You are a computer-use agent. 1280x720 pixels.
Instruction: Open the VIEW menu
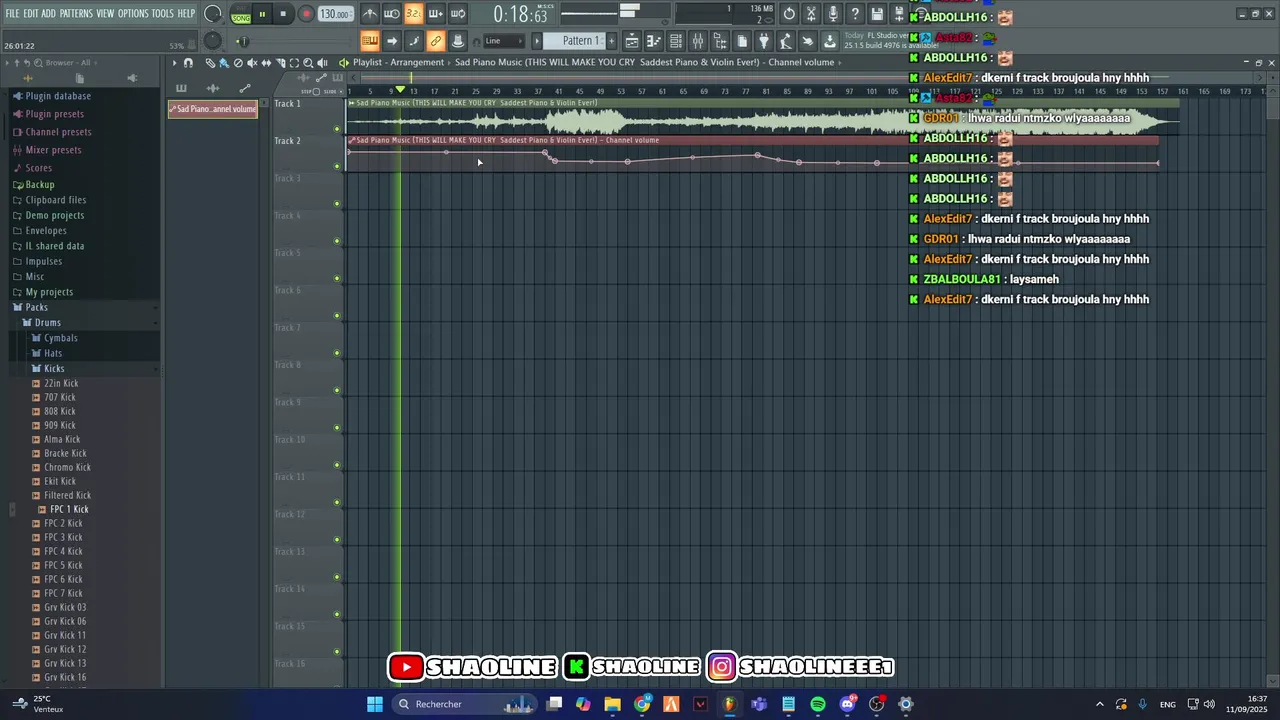pyautogui.click(x=105, y=14)
